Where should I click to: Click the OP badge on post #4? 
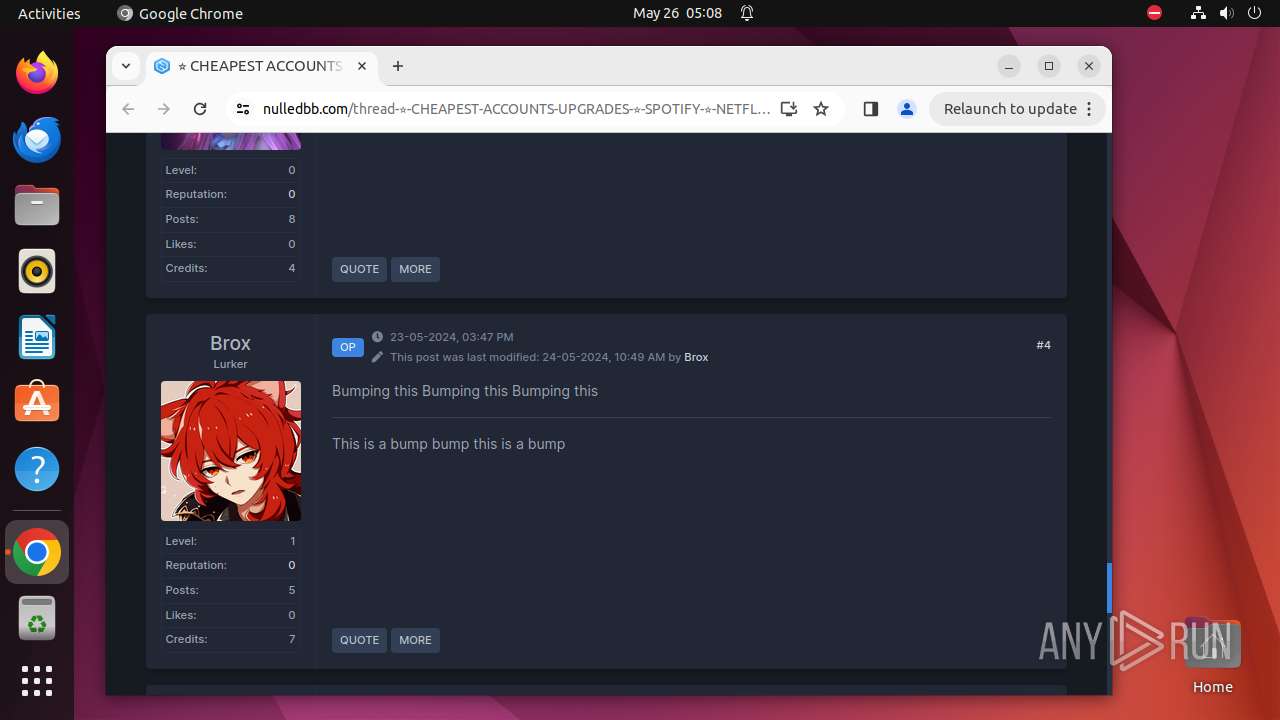[348, 347]
